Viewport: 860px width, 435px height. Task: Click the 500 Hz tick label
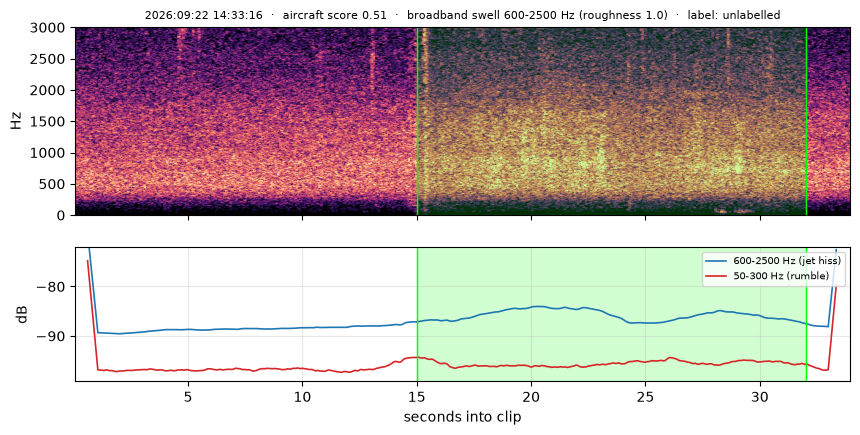click(x=53, y=184)
